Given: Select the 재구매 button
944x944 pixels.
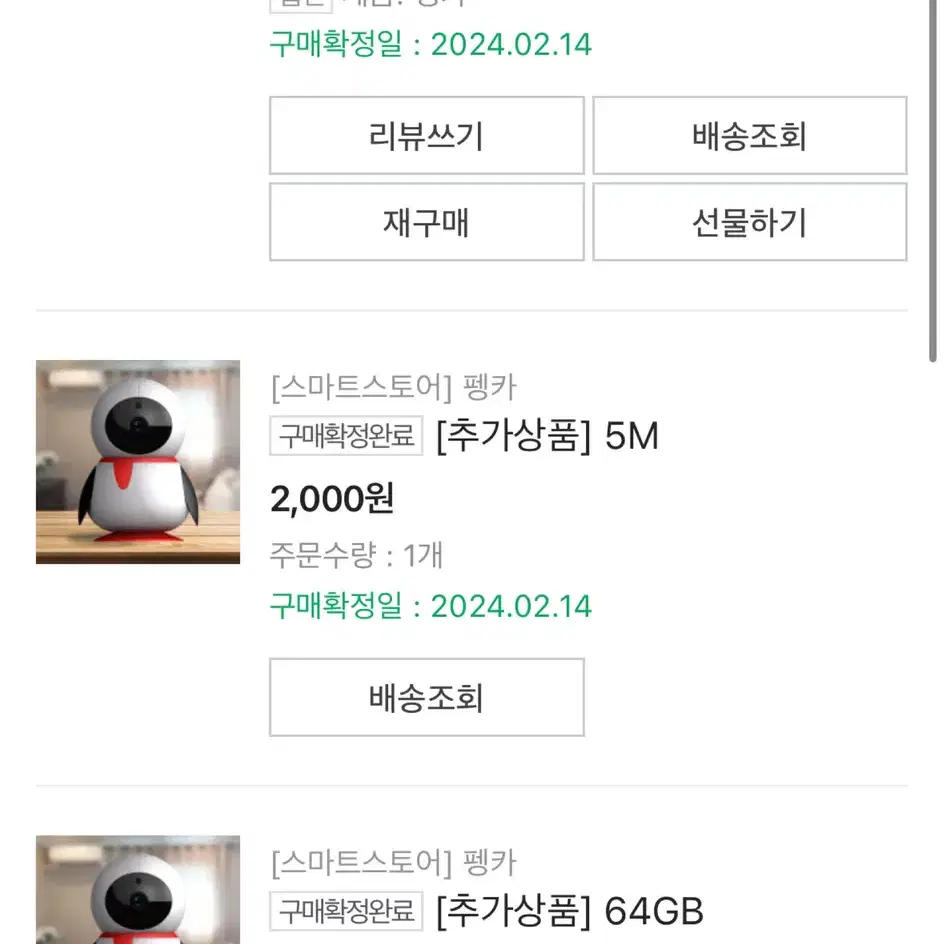Looking at the screenshot, I should 426,222.
